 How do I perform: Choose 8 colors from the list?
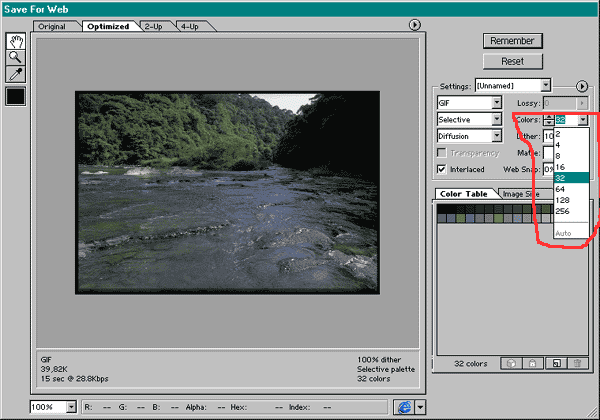(571, 156)
